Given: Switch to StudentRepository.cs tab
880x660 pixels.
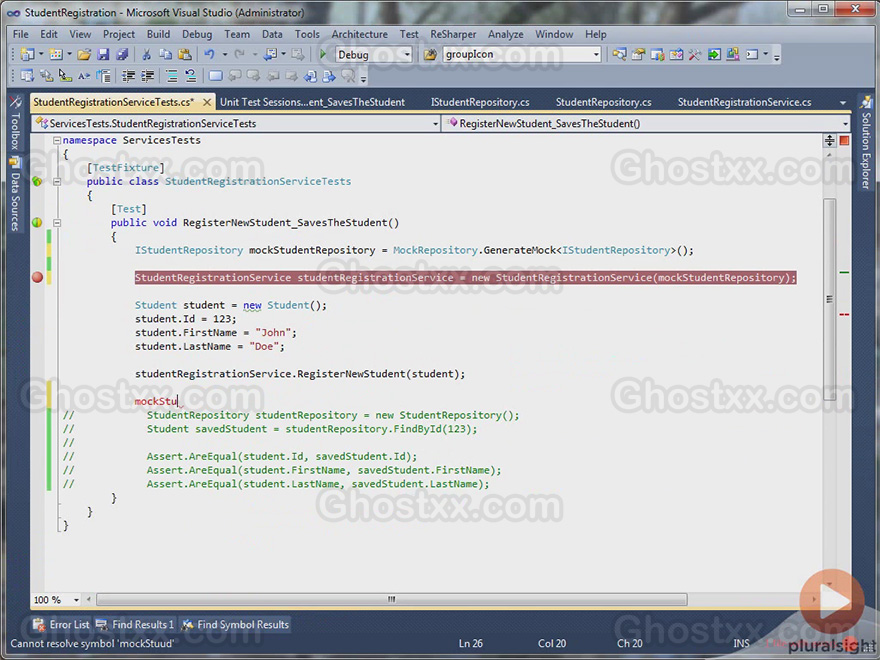Looking at the screenshot, I should (603, 102).
